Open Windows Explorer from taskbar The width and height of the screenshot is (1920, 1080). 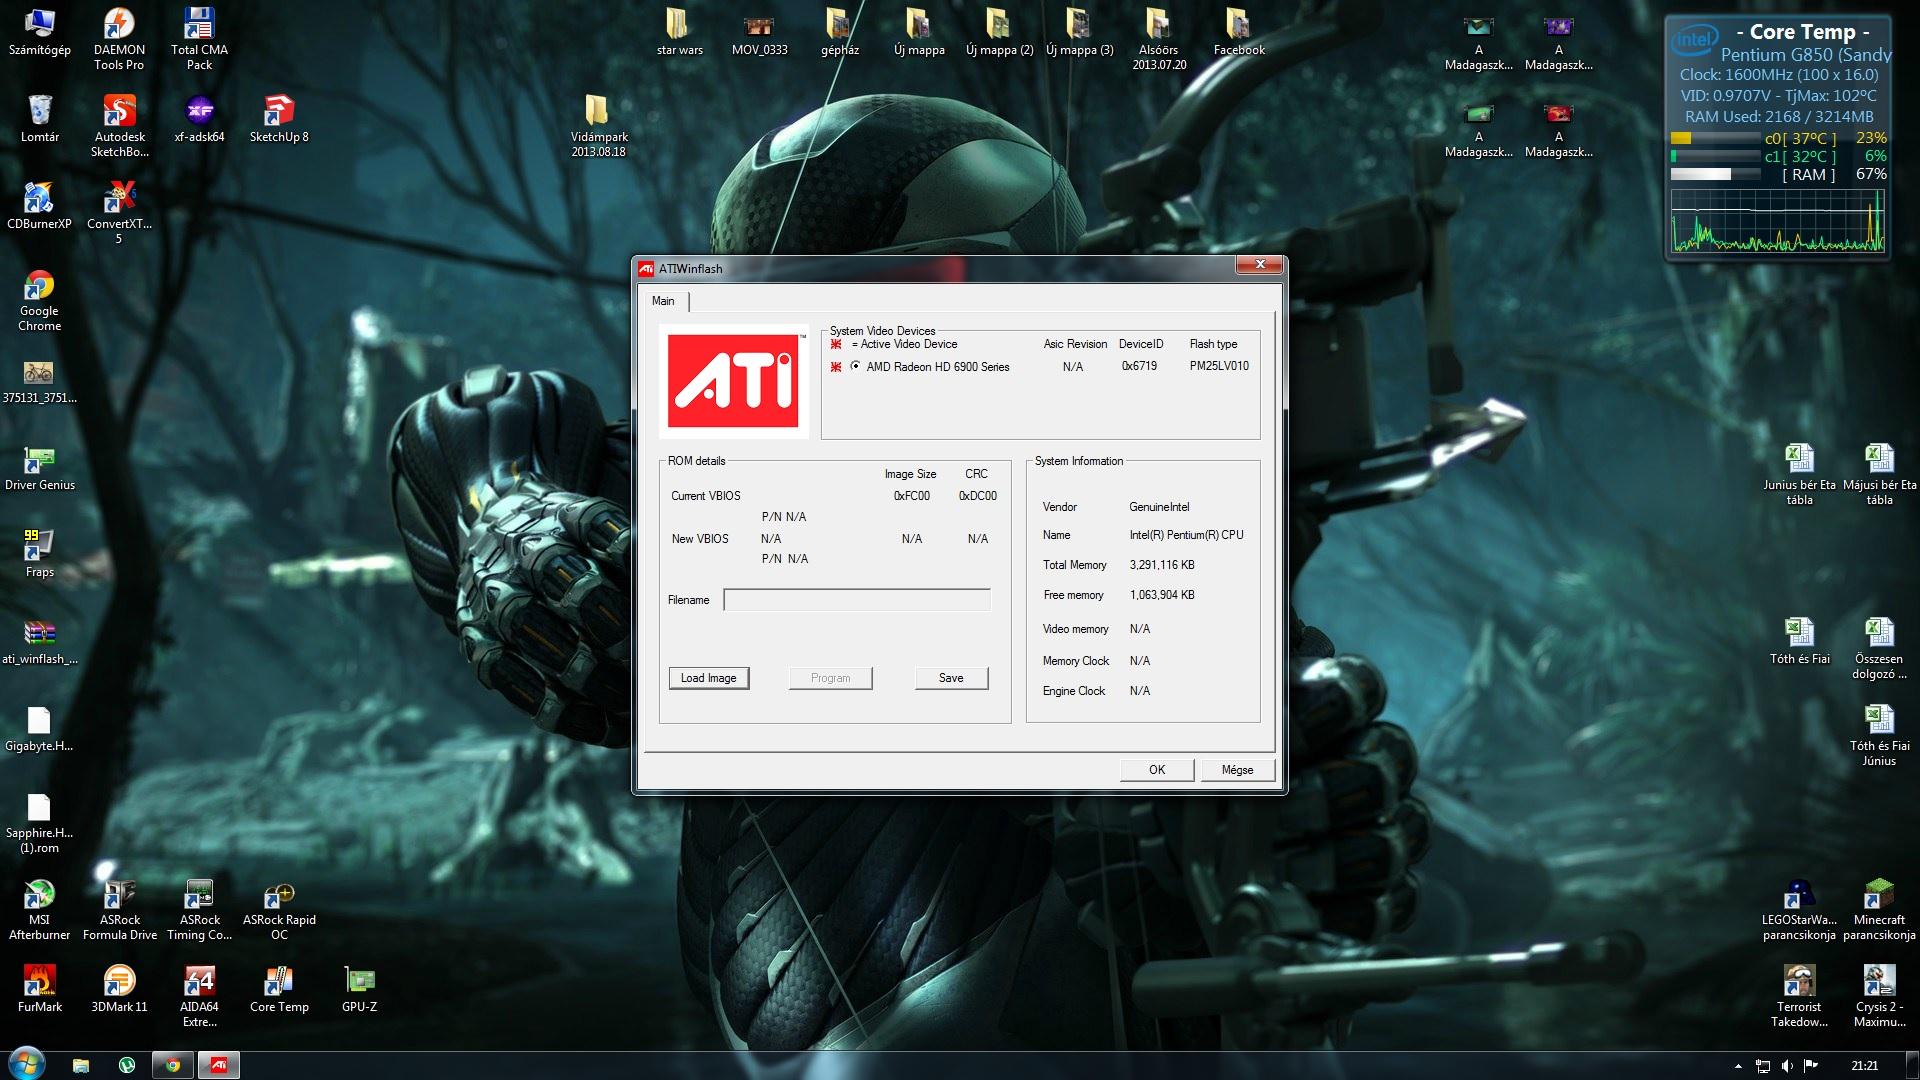[x=81, y=1065]
